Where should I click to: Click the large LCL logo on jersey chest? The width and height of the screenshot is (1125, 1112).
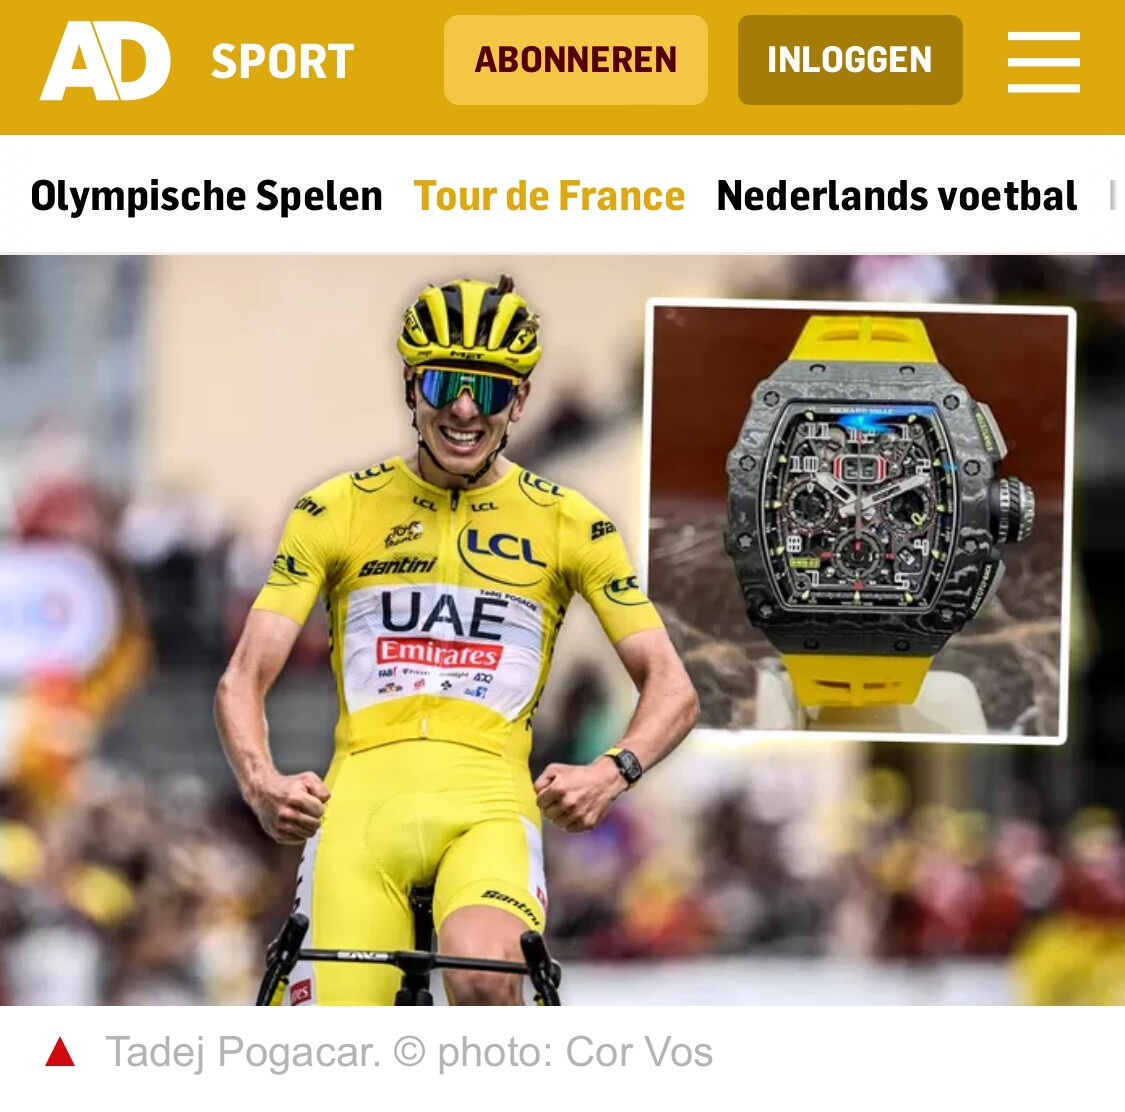click(503, 551)
